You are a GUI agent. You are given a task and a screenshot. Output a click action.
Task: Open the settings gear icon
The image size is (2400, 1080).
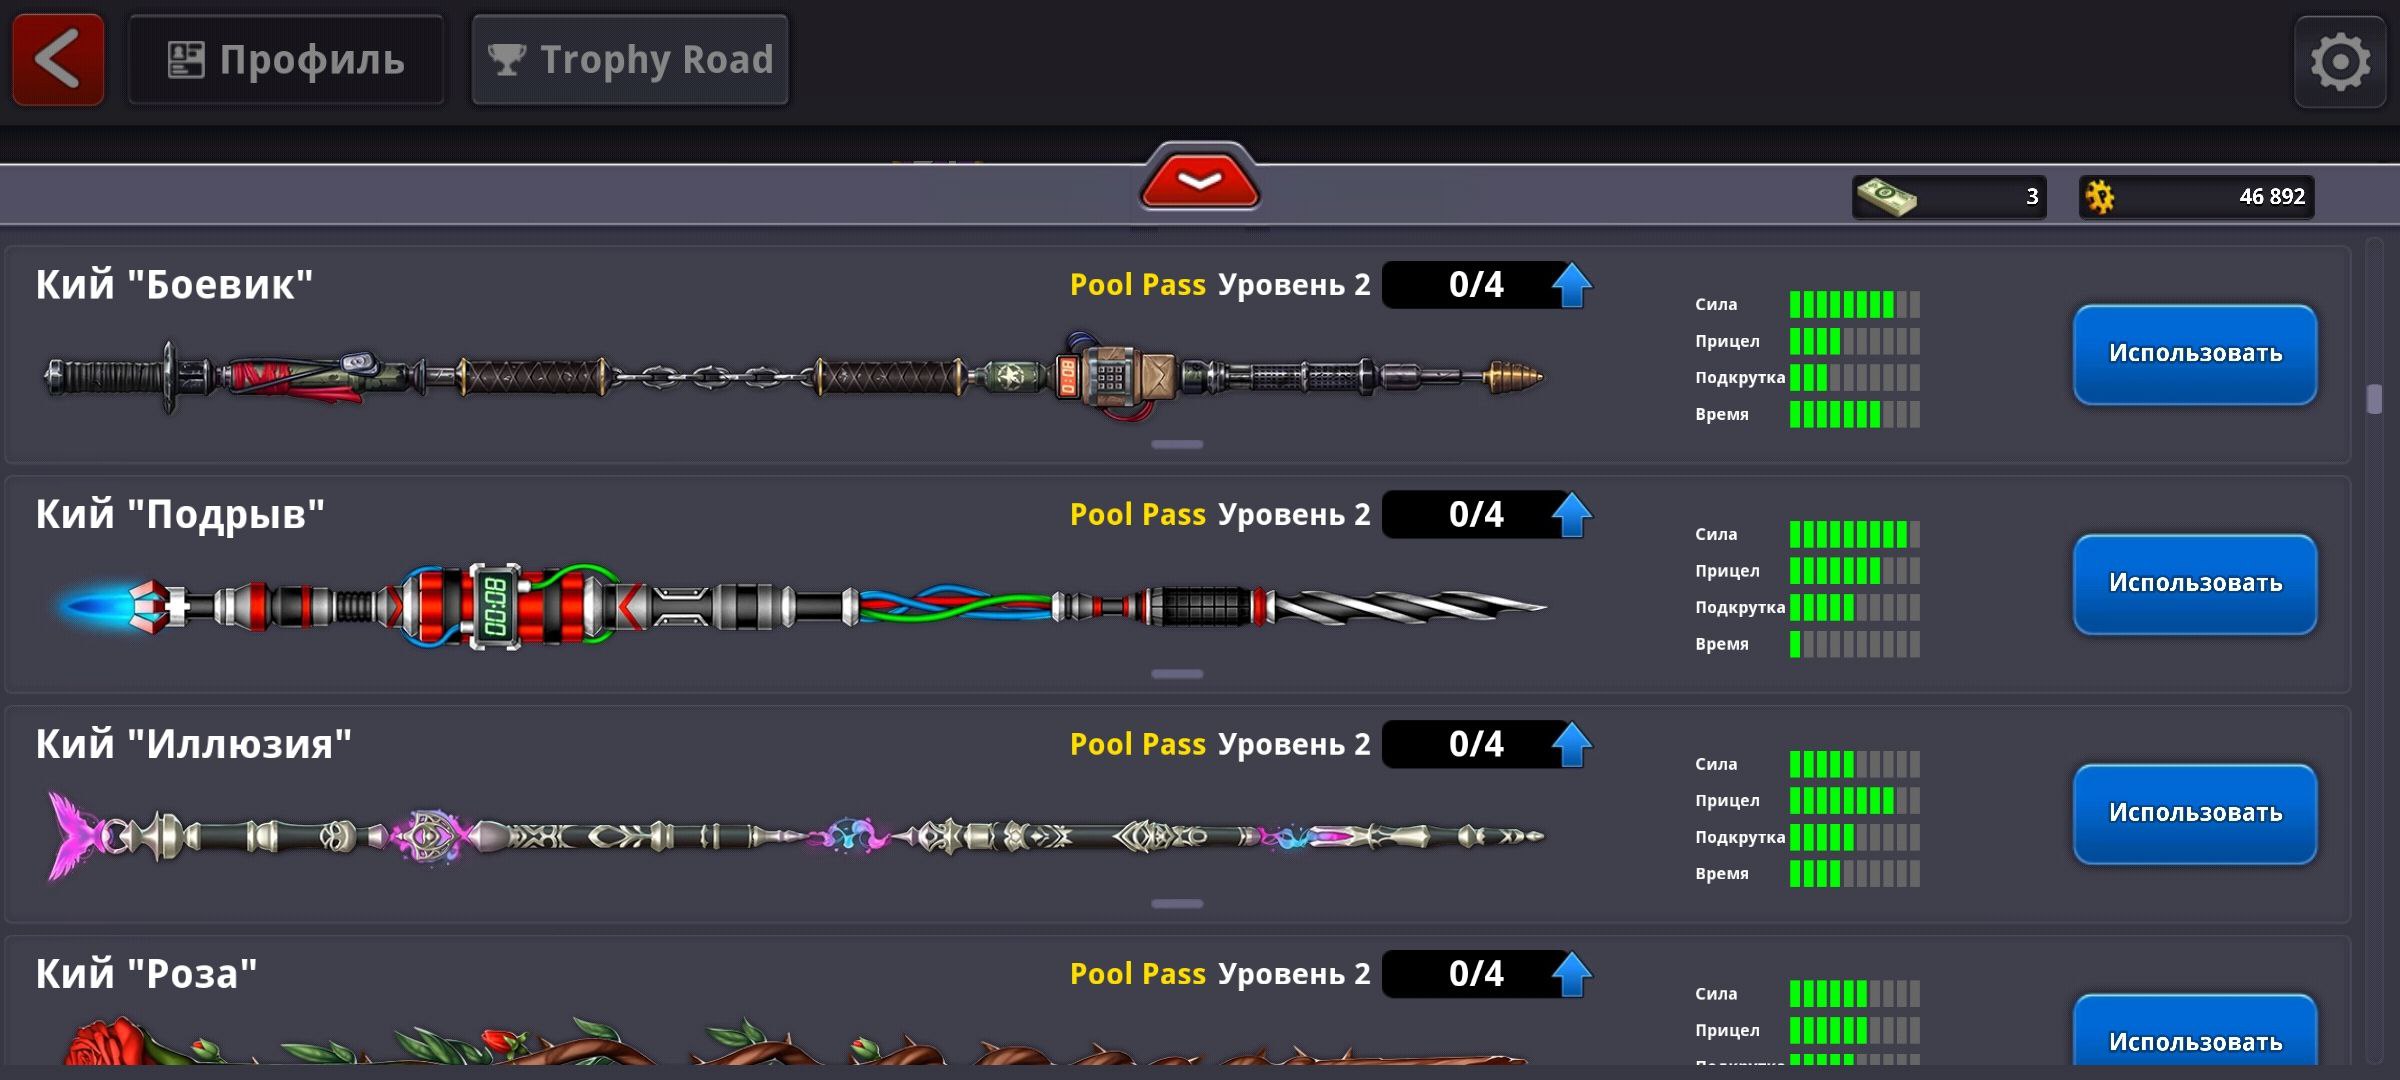click(x=2340, y=62)
